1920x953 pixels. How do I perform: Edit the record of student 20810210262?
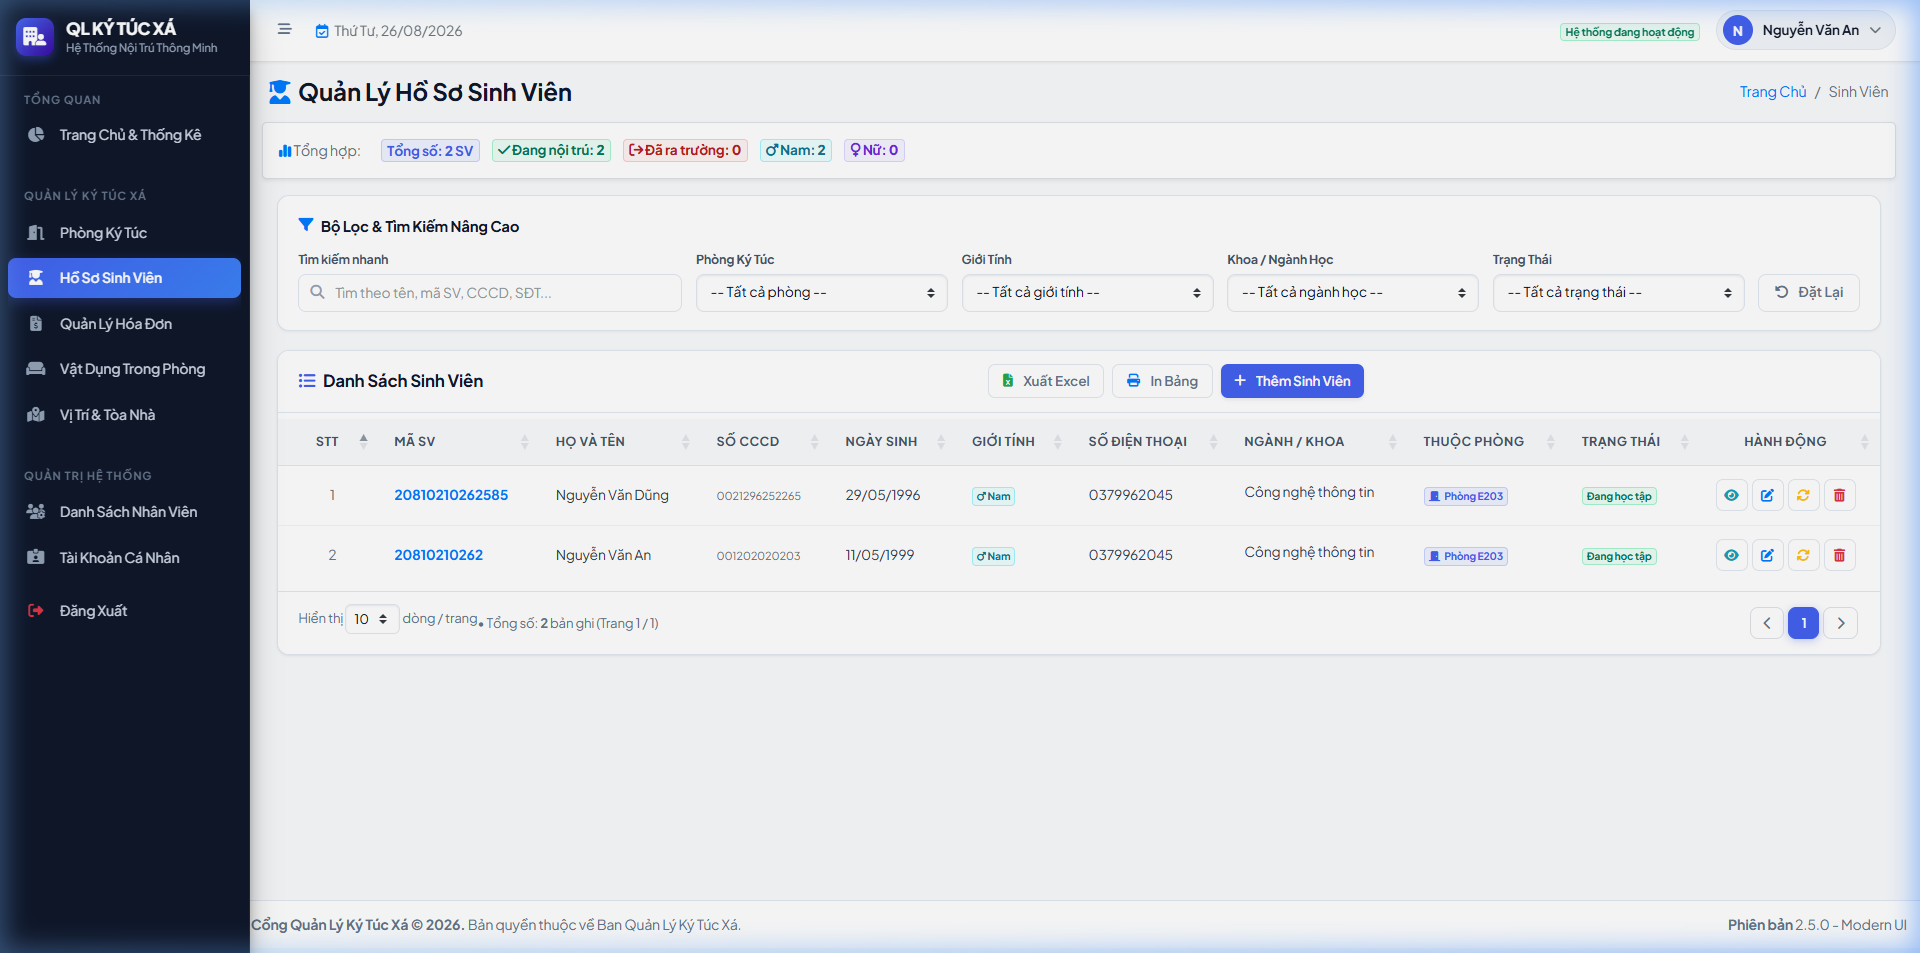(x=1767, y=555)
